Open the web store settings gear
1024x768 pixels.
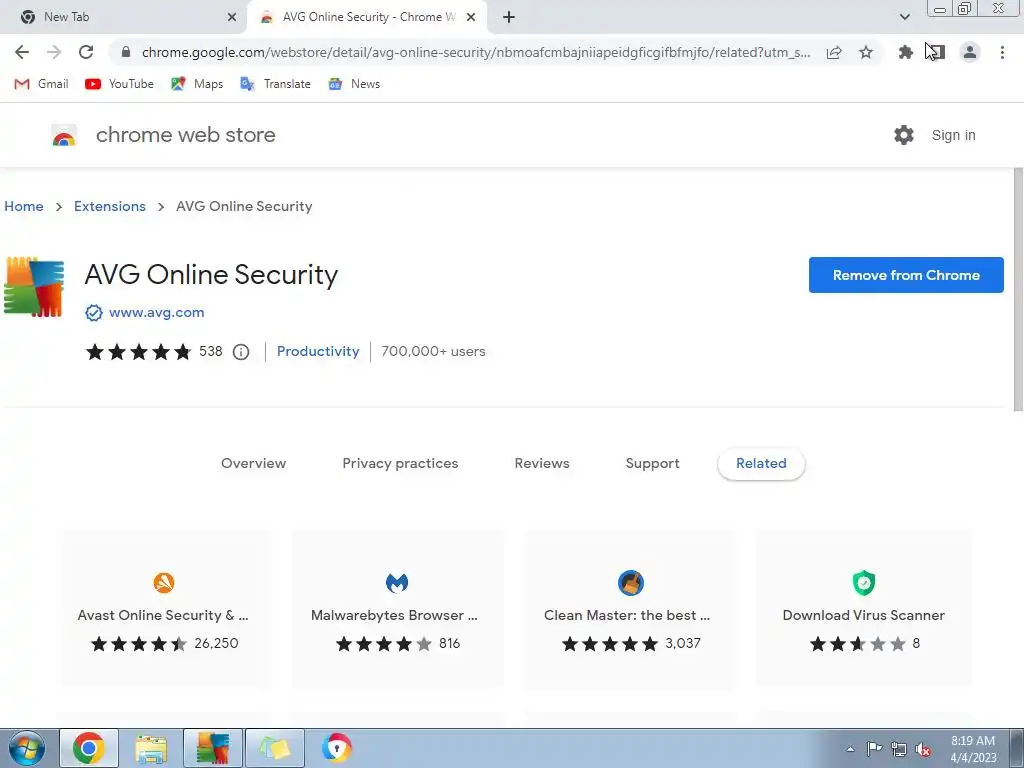coord(904,135)
